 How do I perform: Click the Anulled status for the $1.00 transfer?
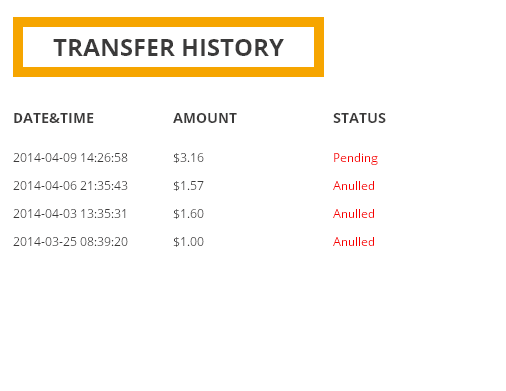click(x=354, y=242)
